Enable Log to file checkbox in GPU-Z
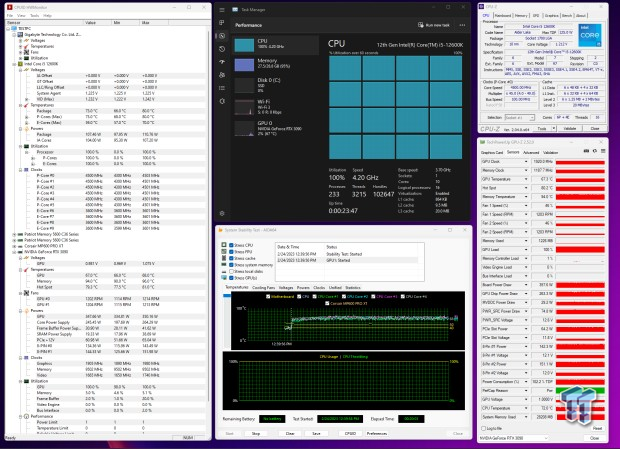This screenshot has height=449, width=620. pos(483,428)
